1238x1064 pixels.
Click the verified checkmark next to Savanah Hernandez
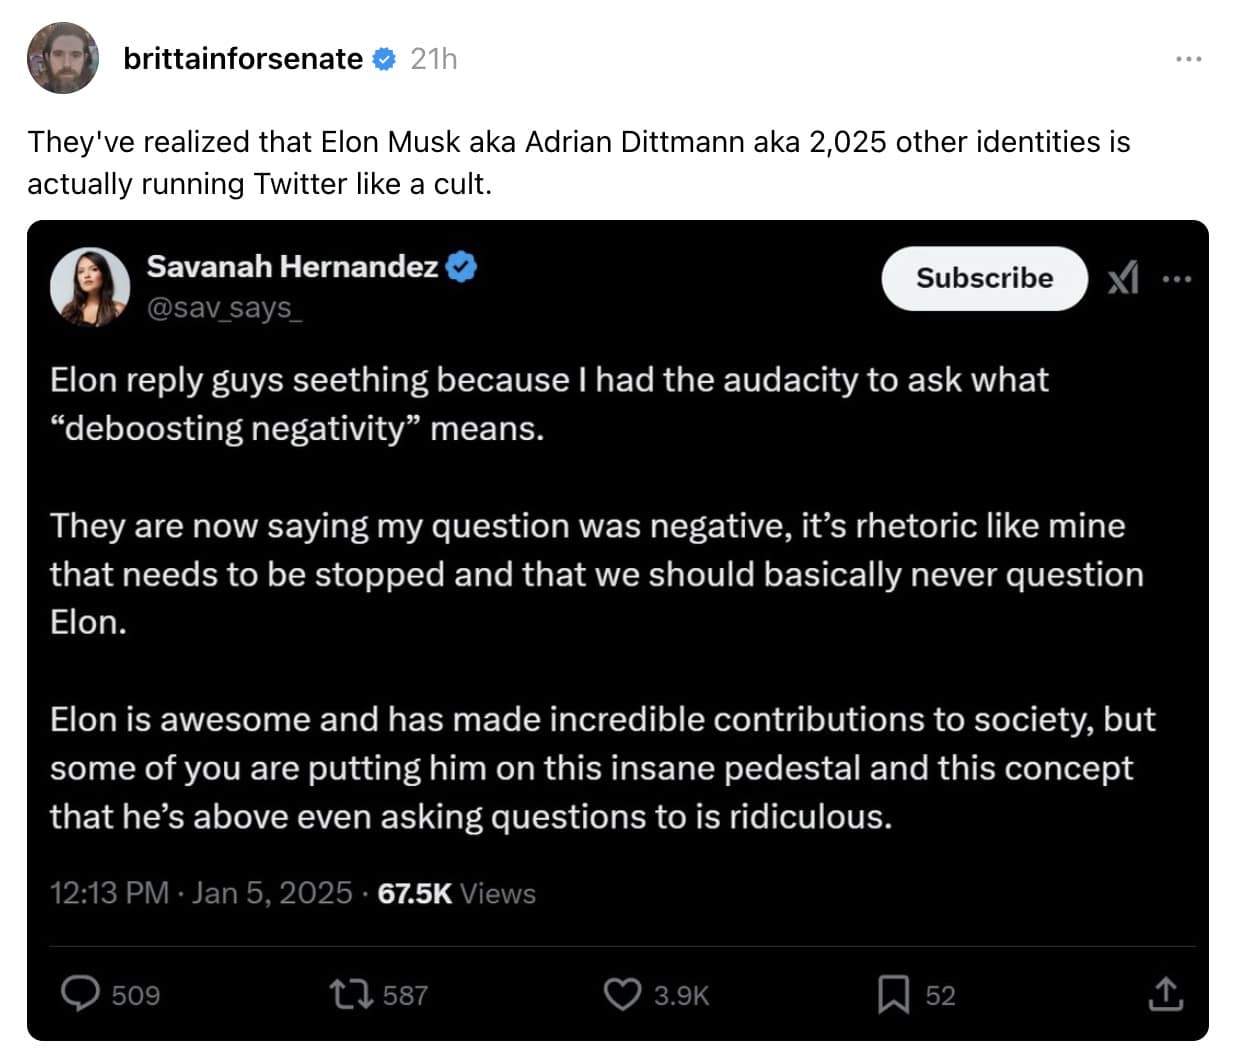coord(461,267)
